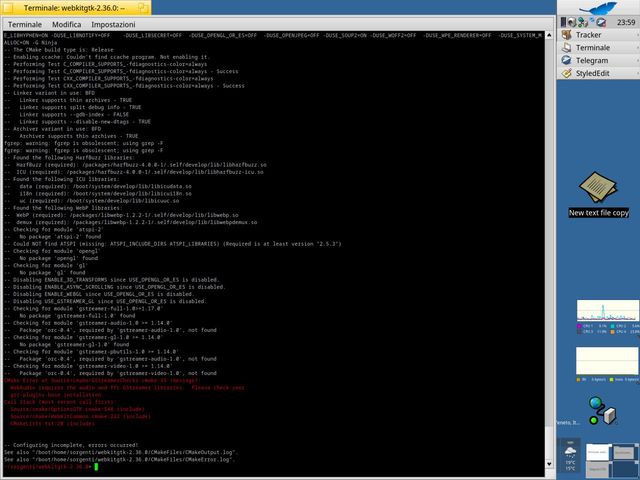
Task: Switch to StyledEdit from the Deskbar
Action: (598, 73)
